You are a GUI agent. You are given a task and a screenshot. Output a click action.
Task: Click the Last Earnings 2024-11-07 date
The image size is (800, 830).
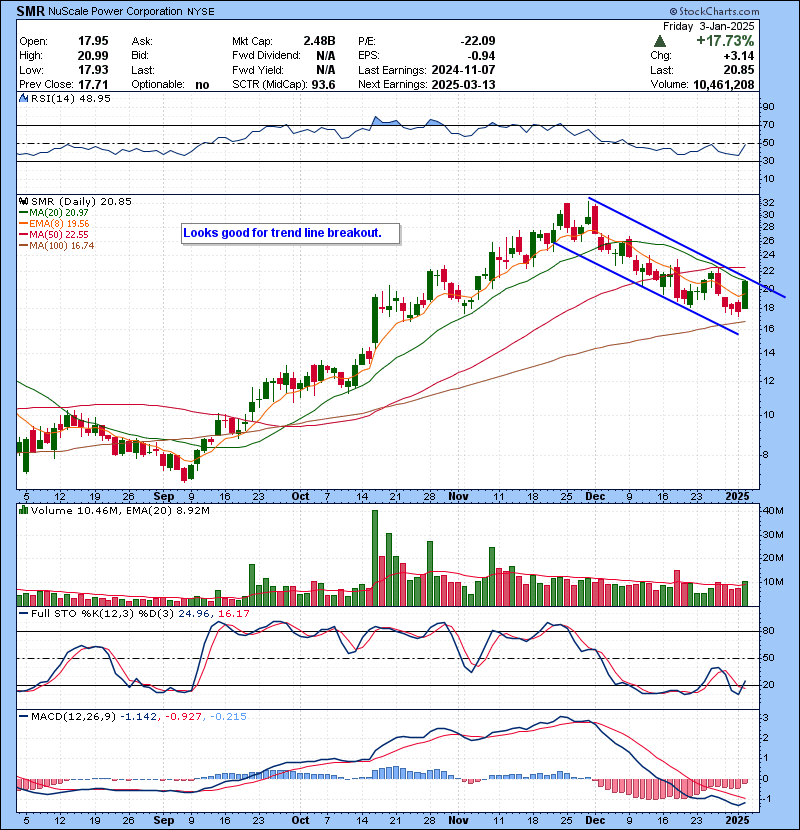[x=463, y=70]
